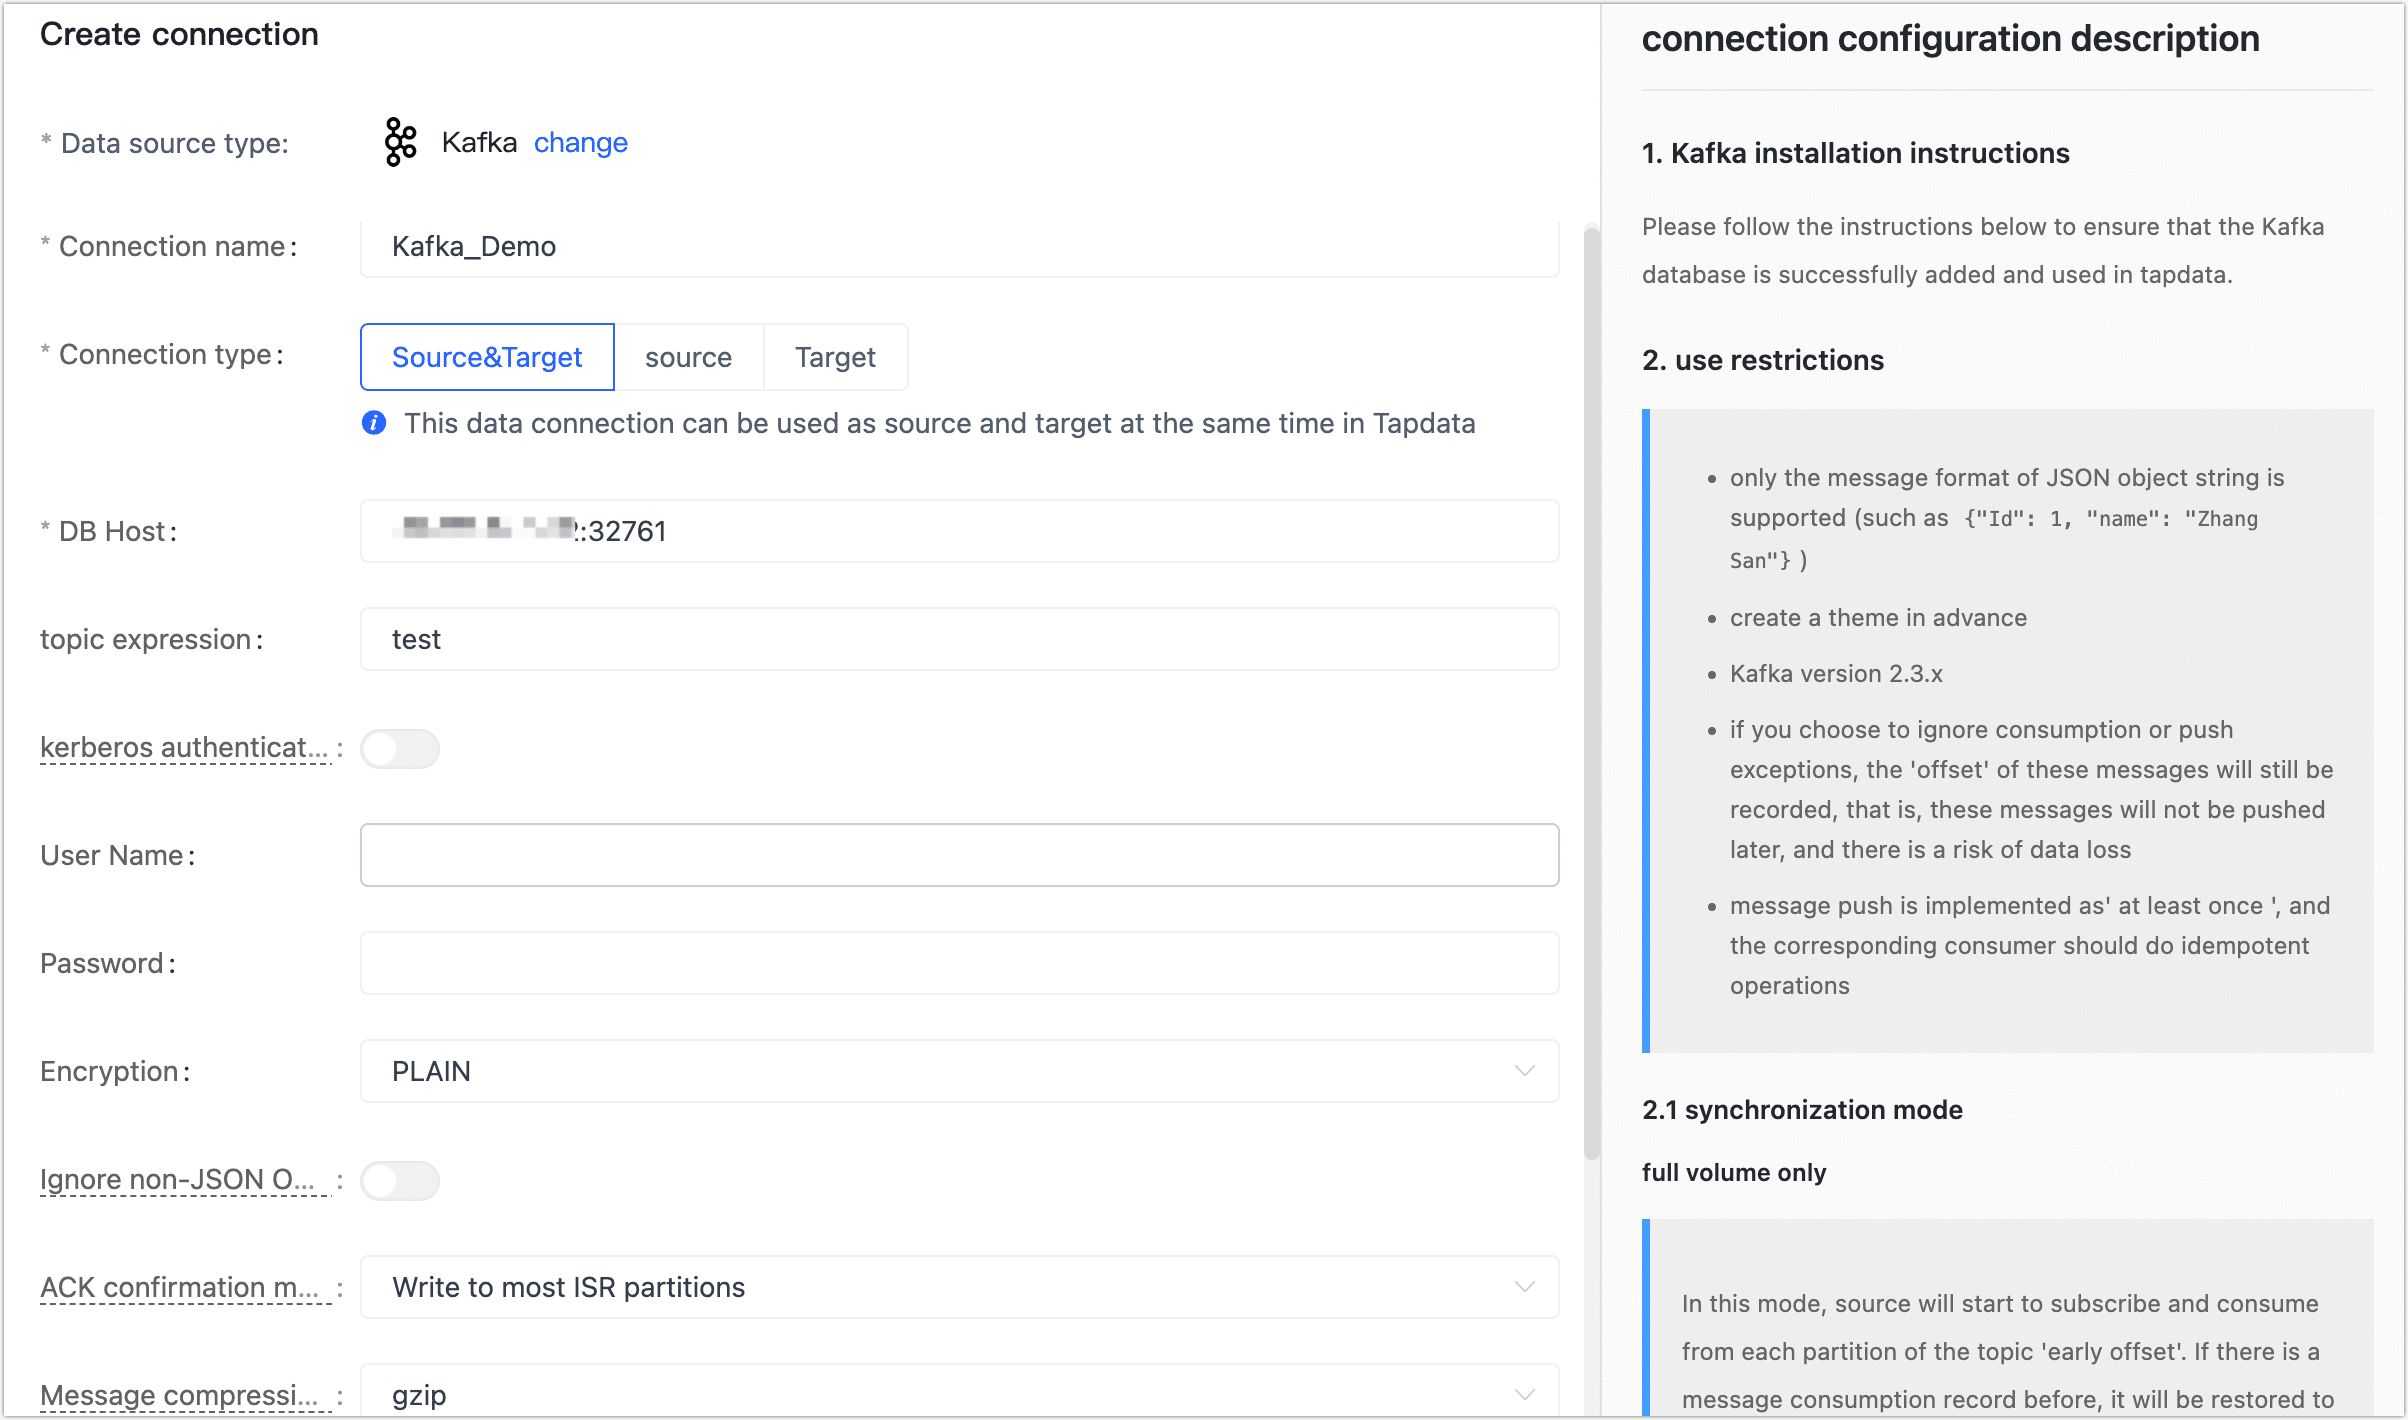Expand the Write to most ISR partitions dropdown
Image resolution: width=2408 pixels, height=1420 pixels.
tap(940, 1287)
